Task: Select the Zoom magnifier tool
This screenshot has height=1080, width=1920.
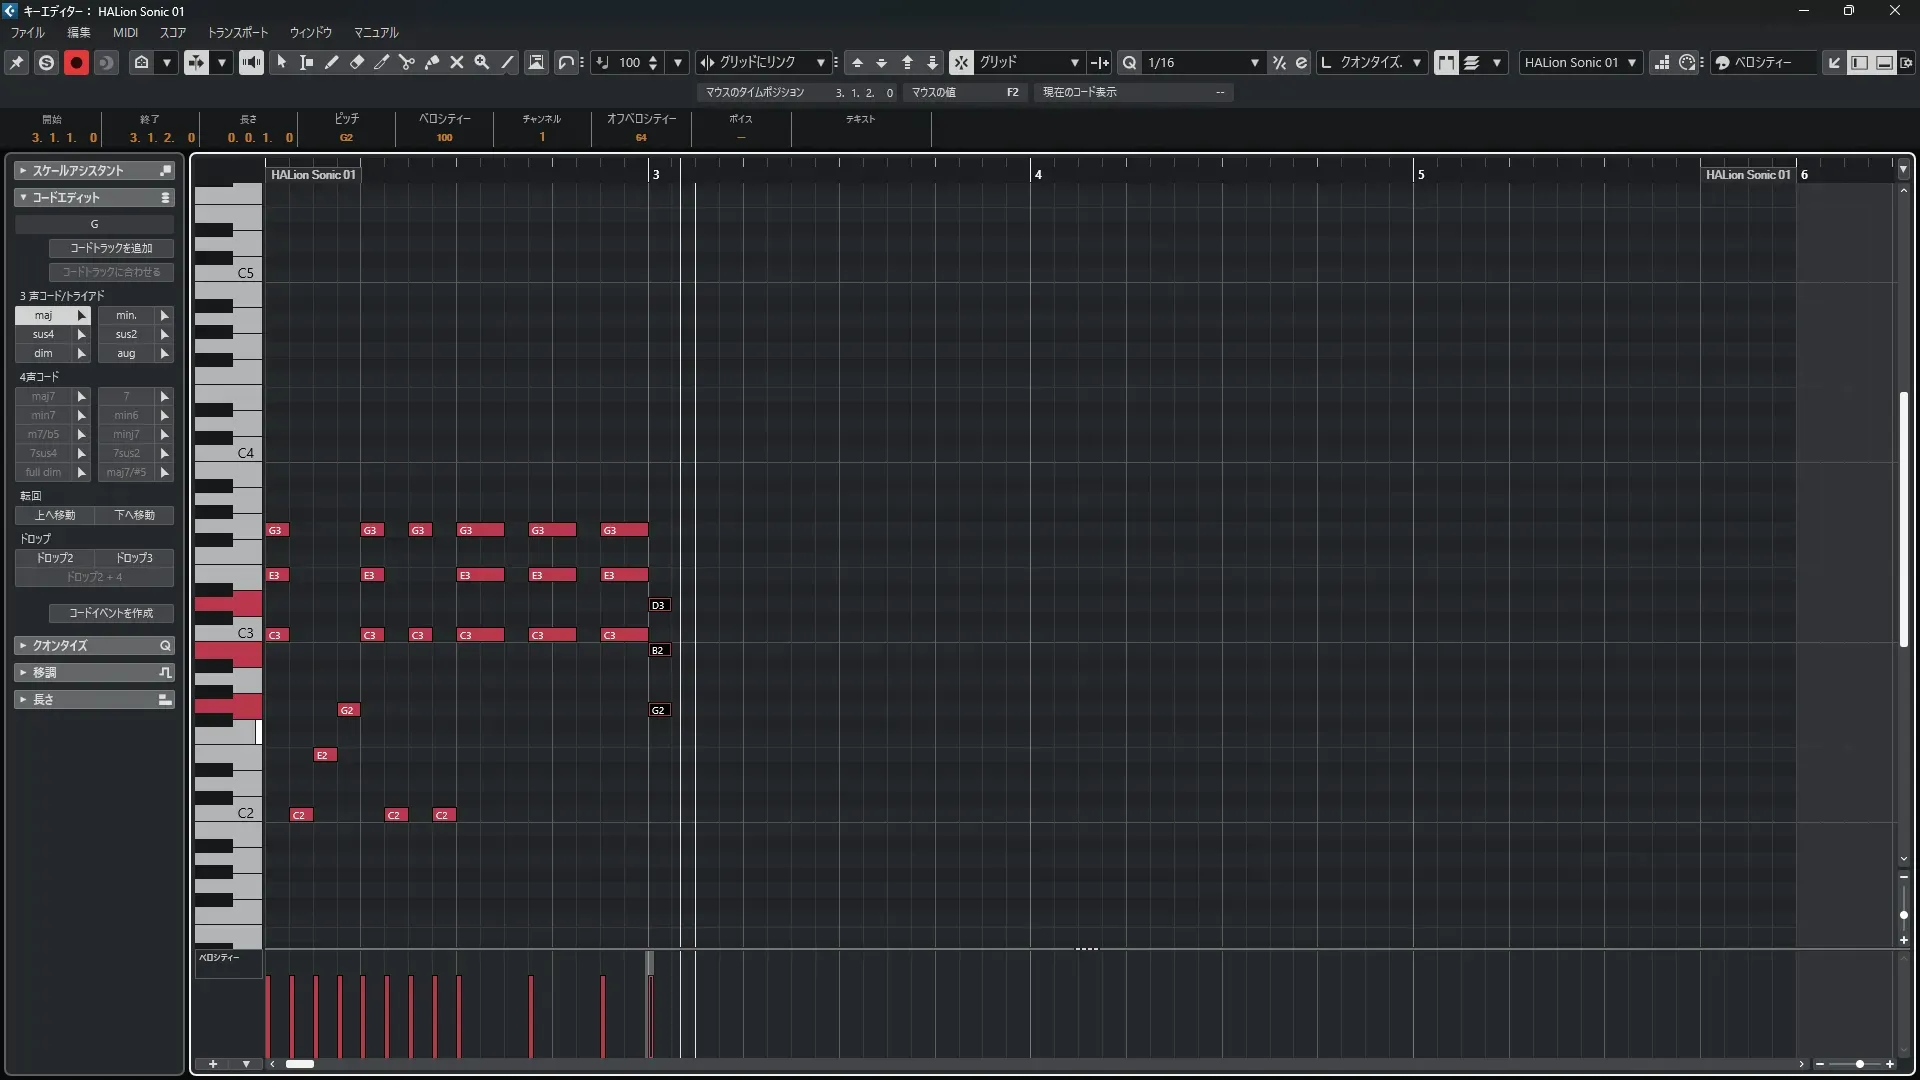Action: (x=482, y=62)
